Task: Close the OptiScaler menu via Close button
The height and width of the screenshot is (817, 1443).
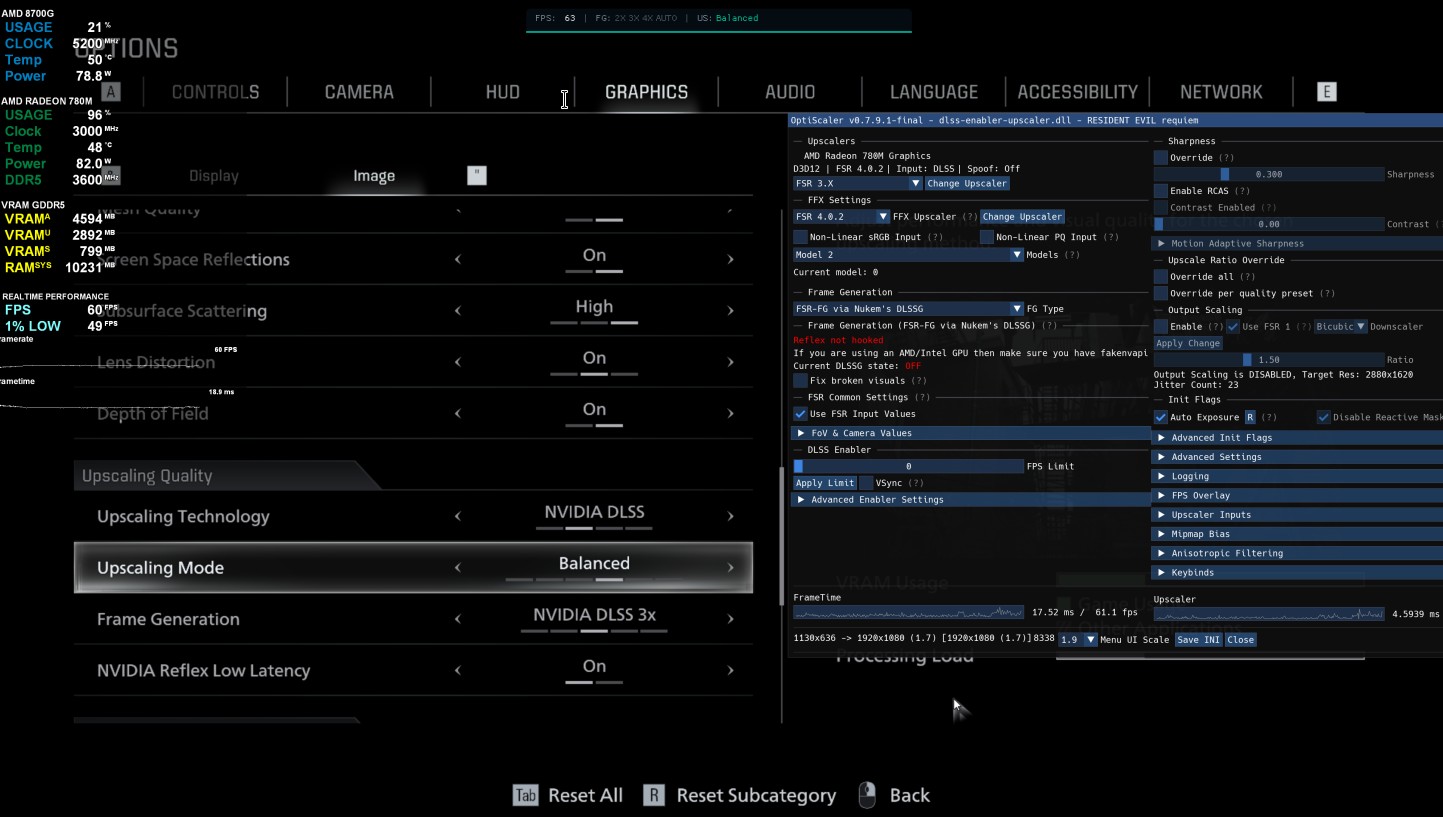Action: tap(1240, 640)
